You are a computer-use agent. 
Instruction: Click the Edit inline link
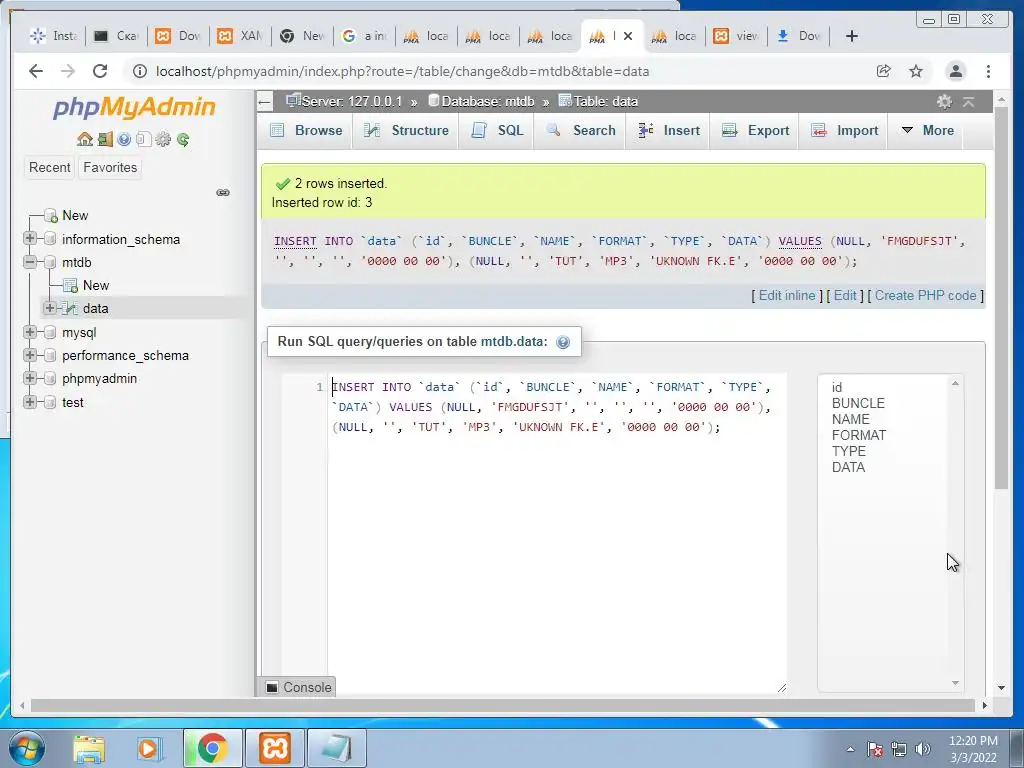point(786,295)
